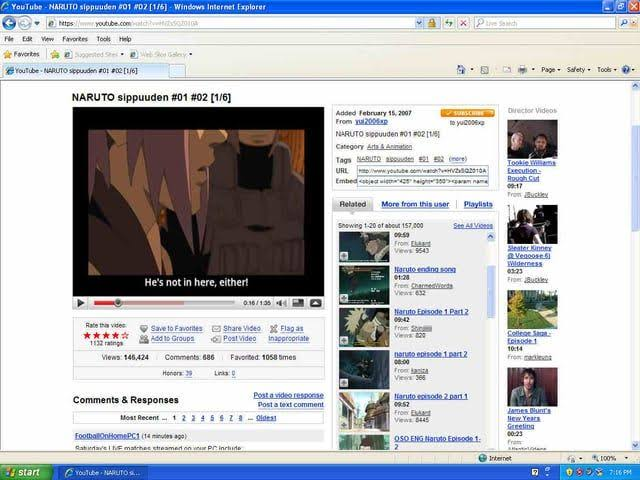The height and width of the screenshot is (480, 640).
Task: Mute the video with speaker icon
Action: coord(281,303)
